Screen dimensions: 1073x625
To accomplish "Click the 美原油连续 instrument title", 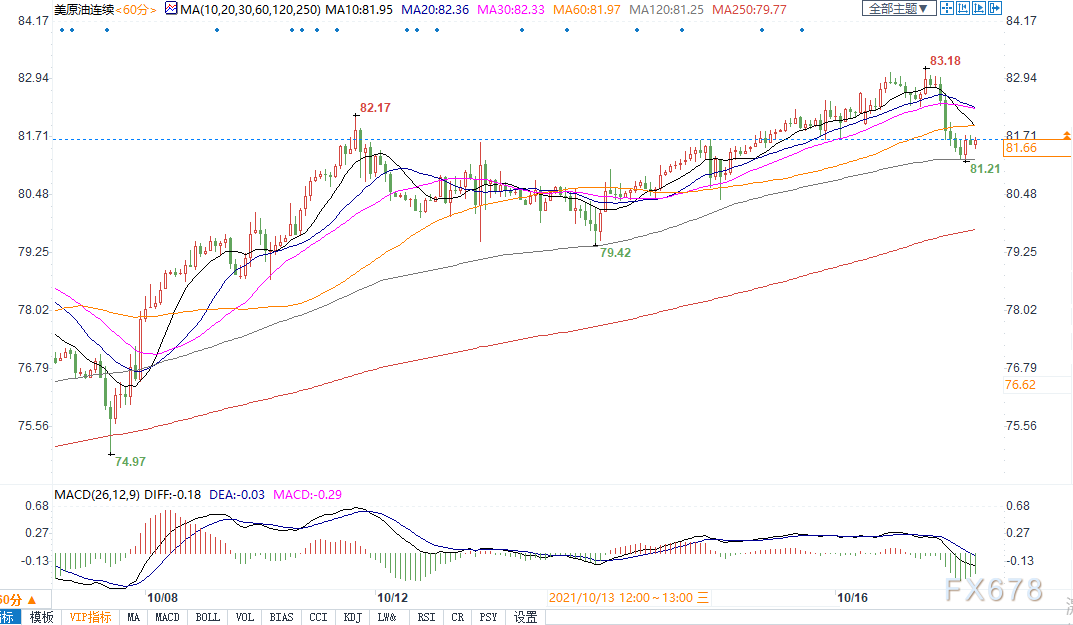I will point(84,10).
